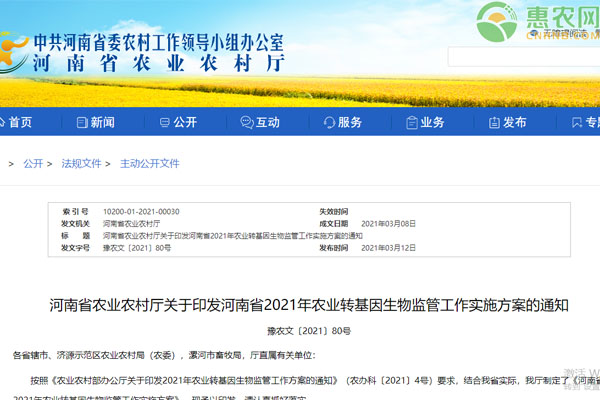Viewport: 600px width, 400px height.
Task: Click the search input box in header
Action: pos(524,57)
